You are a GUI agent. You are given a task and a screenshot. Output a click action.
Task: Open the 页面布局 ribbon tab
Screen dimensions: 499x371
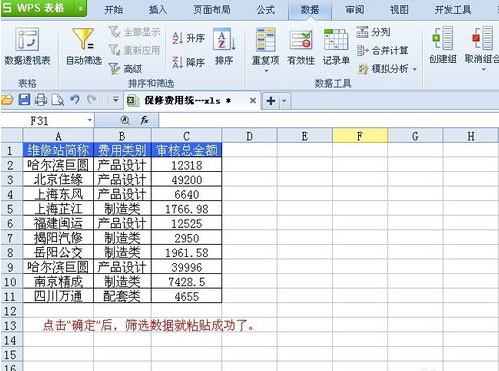point(212,10)
